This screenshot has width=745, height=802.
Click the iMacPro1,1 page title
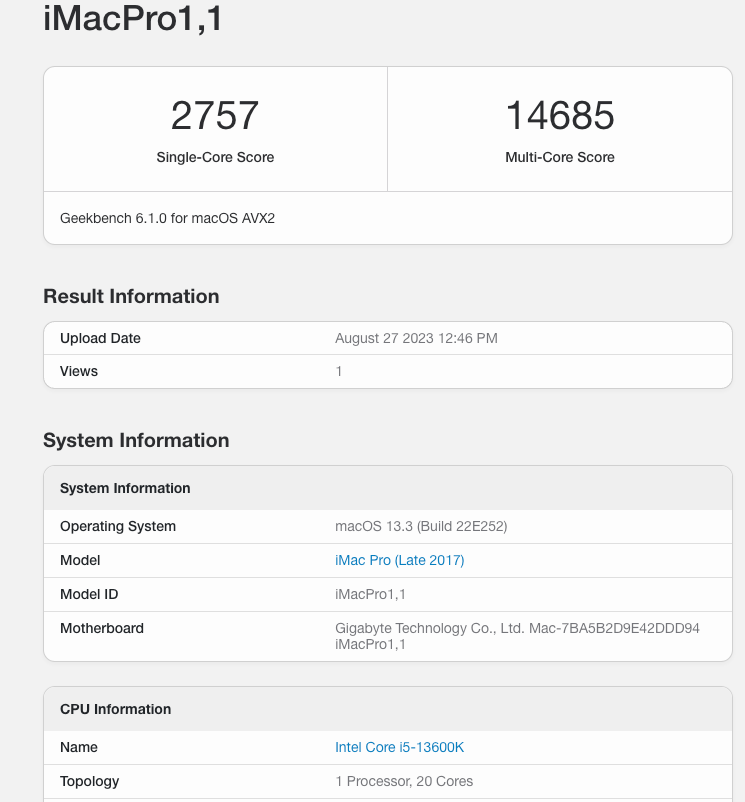133,18
